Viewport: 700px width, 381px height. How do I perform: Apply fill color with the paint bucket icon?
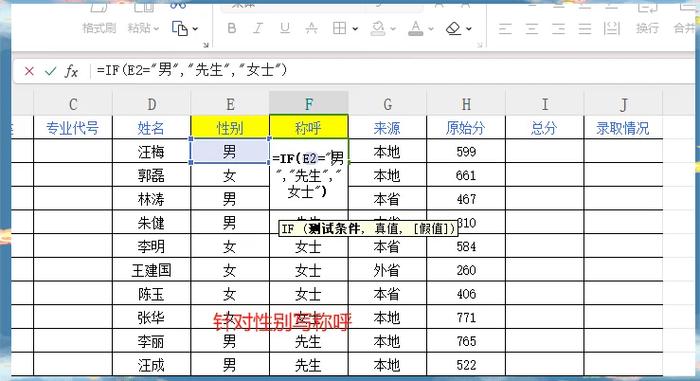tap(378, 29)
